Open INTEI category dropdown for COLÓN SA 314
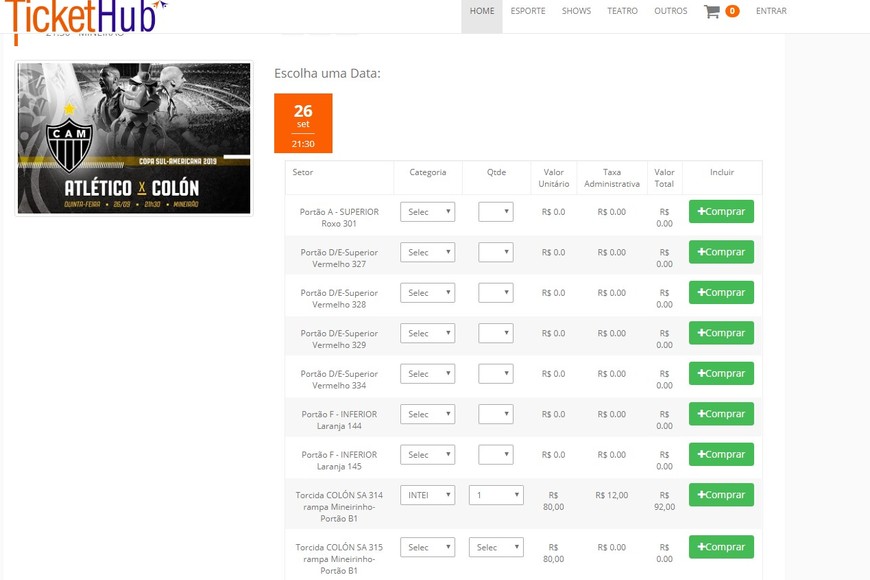This screenshot has height=580, width=870. tap(427, 495)
